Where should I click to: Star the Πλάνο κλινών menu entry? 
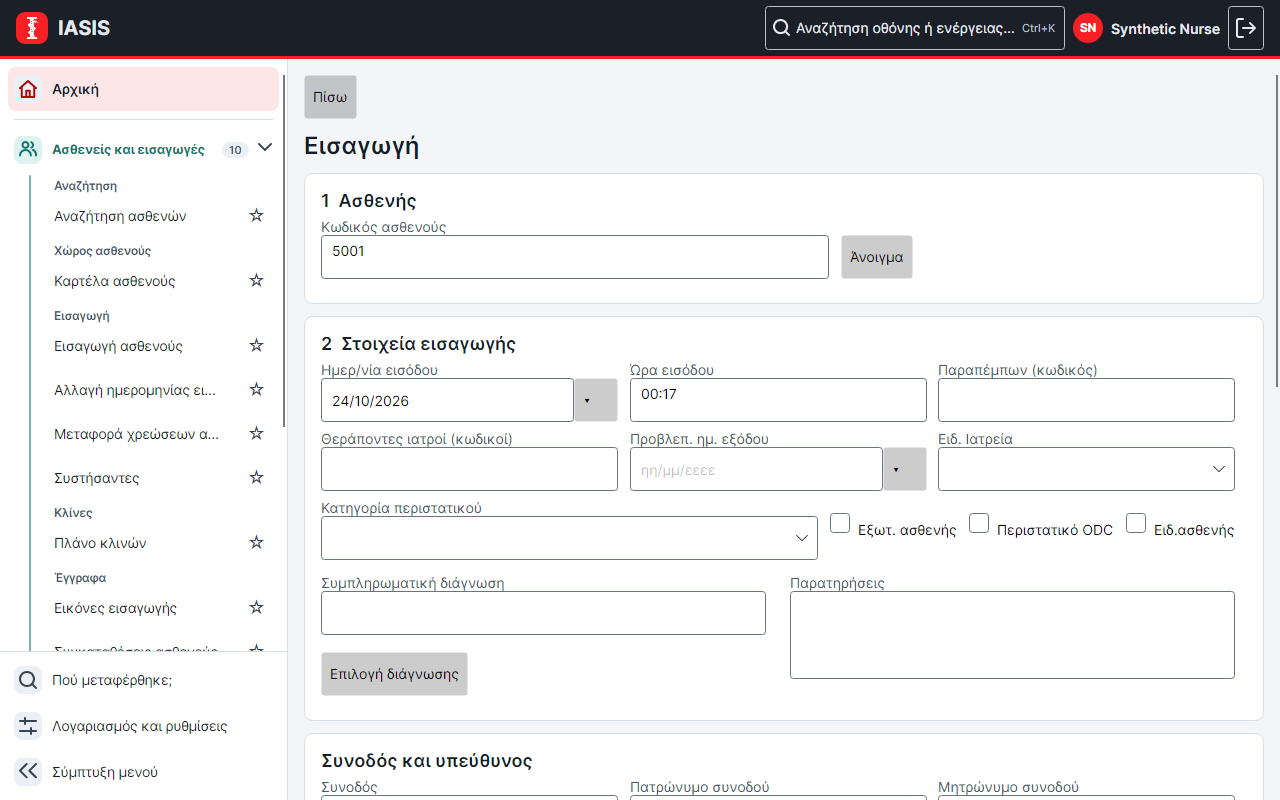[x=256, y=542]
